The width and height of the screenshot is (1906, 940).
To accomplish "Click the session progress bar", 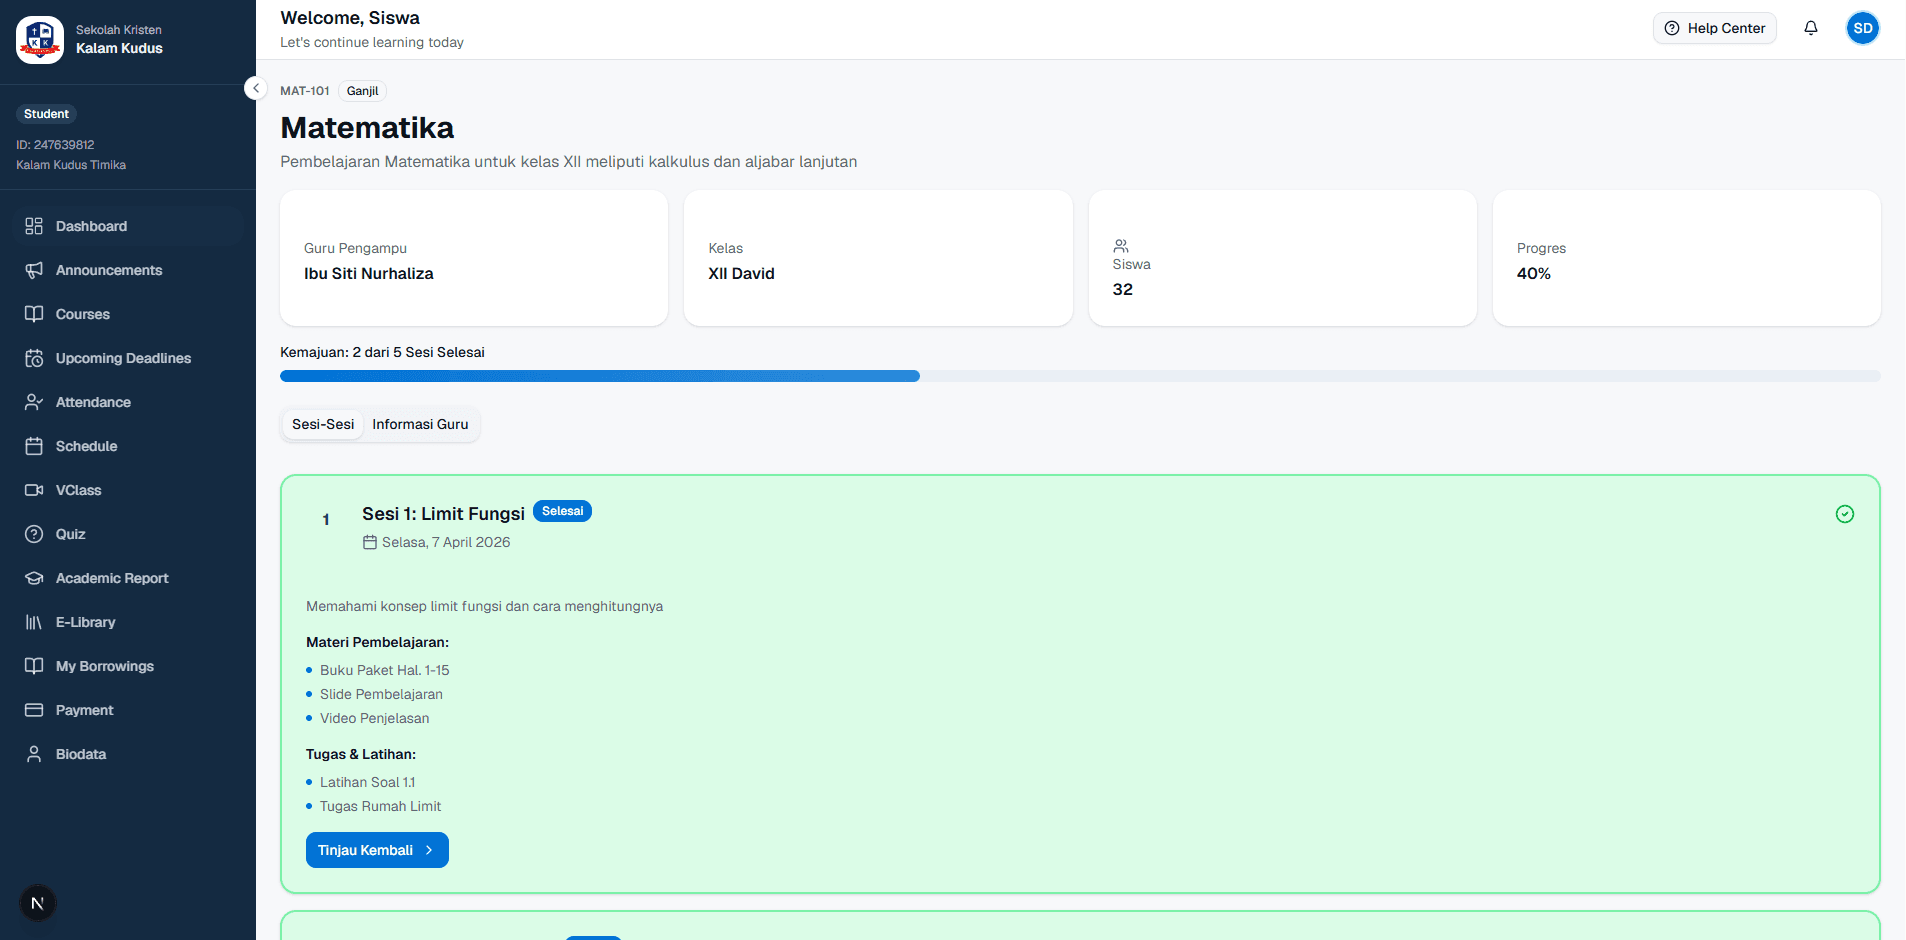I will click(1080, 376).
